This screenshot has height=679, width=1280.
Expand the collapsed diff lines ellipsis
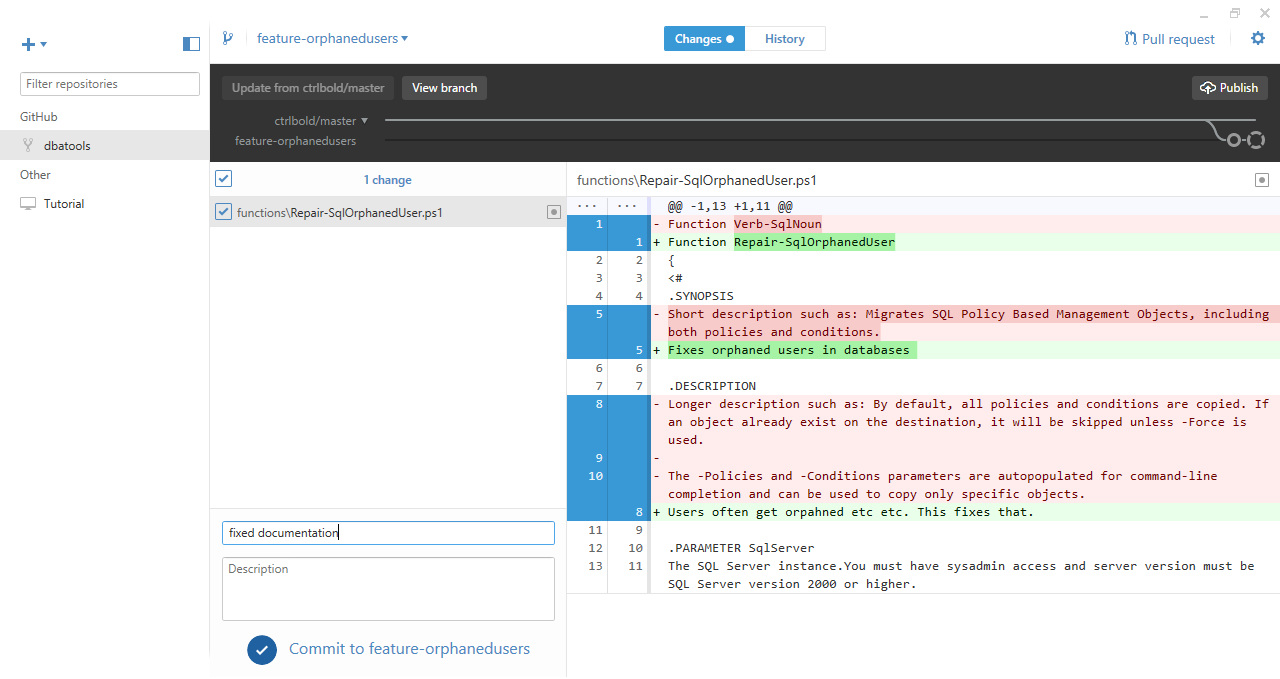587,205
